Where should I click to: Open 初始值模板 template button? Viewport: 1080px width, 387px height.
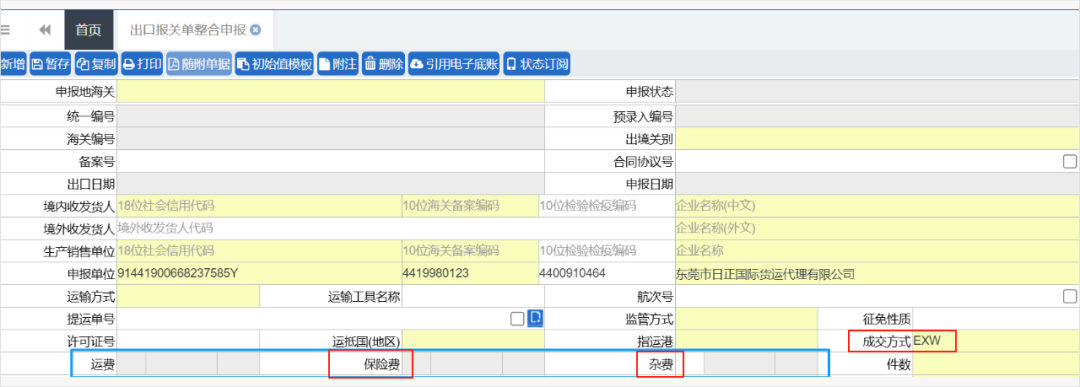coord(275,65)
